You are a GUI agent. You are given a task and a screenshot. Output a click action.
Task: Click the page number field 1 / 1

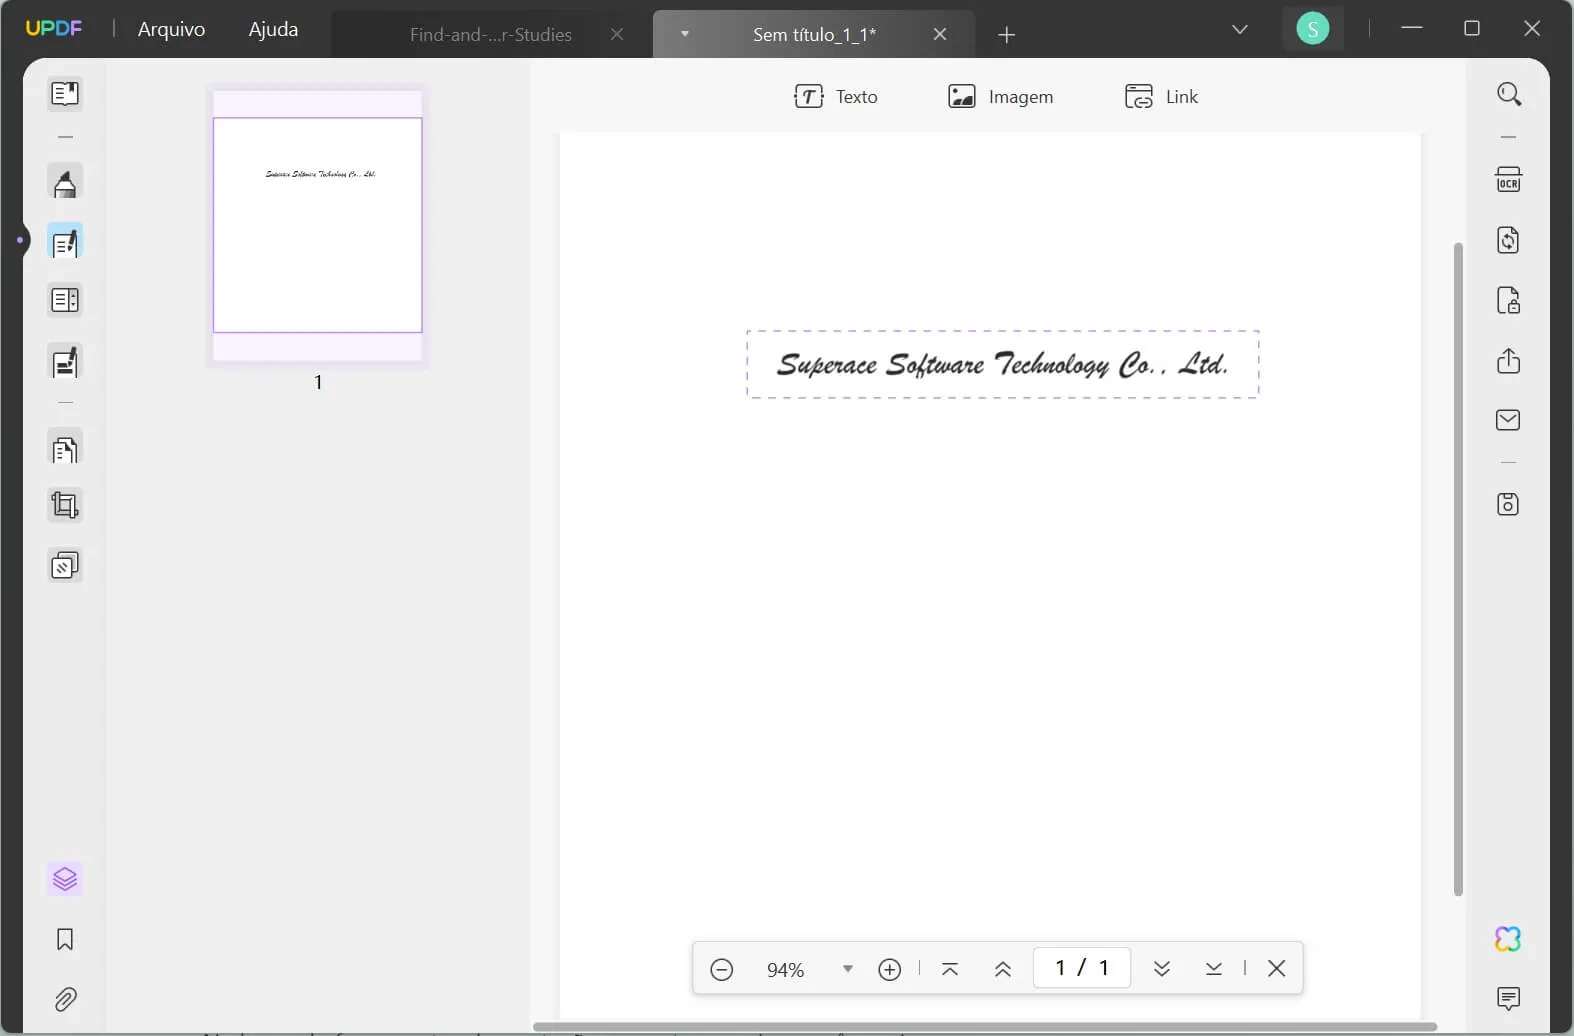[x=1082, y=968]
